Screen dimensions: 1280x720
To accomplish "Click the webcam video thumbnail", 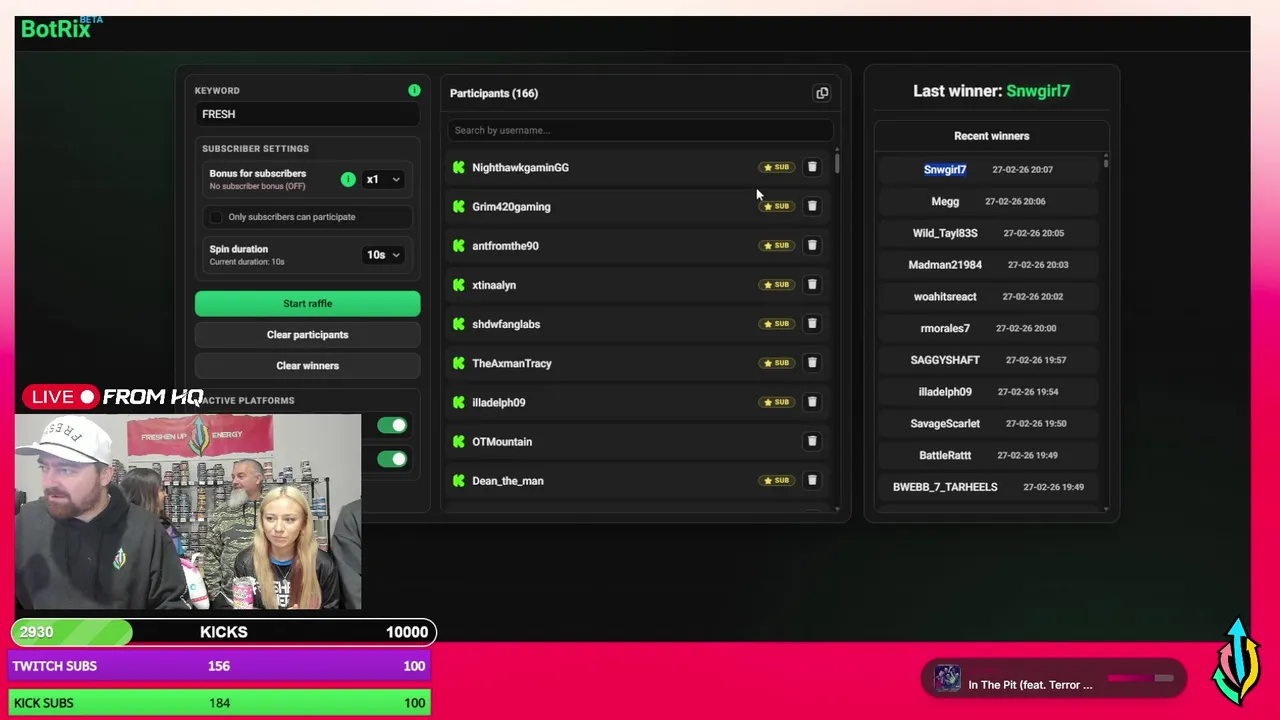I will pyautogui.click(x=188, y=511).
